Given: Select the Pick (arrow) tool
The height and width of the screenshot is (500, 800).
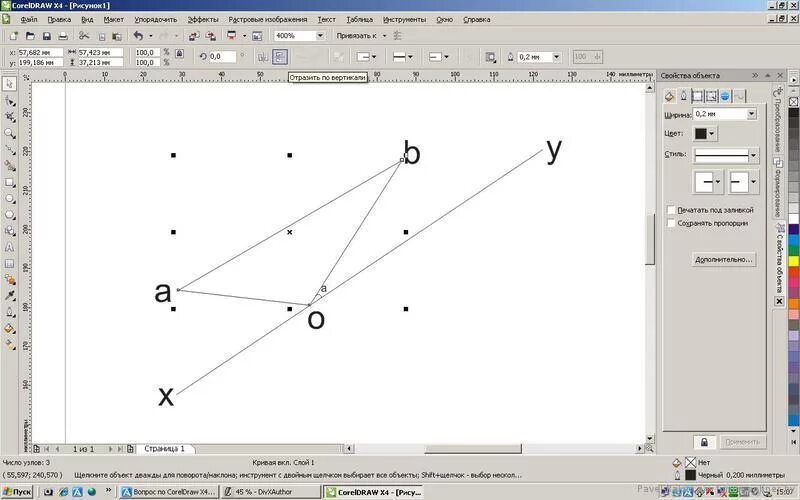Looking at the screenshot, I should pyautogui.click(x=10, y=84).
